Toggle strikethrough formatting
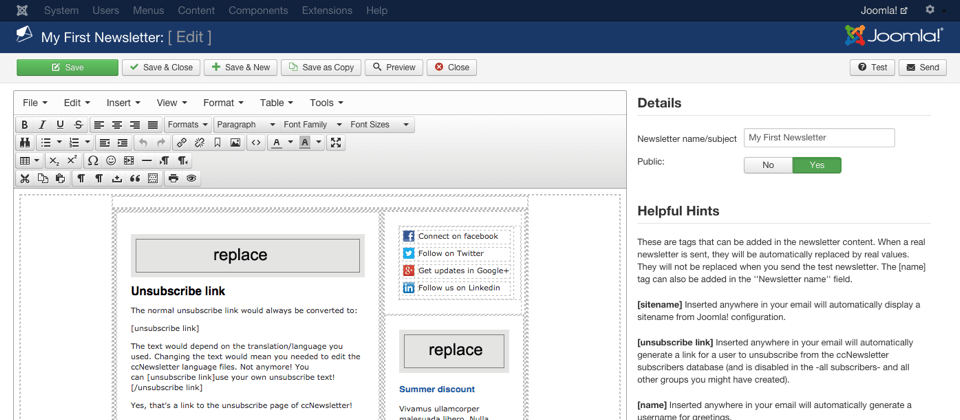 (x=78, y=125)
